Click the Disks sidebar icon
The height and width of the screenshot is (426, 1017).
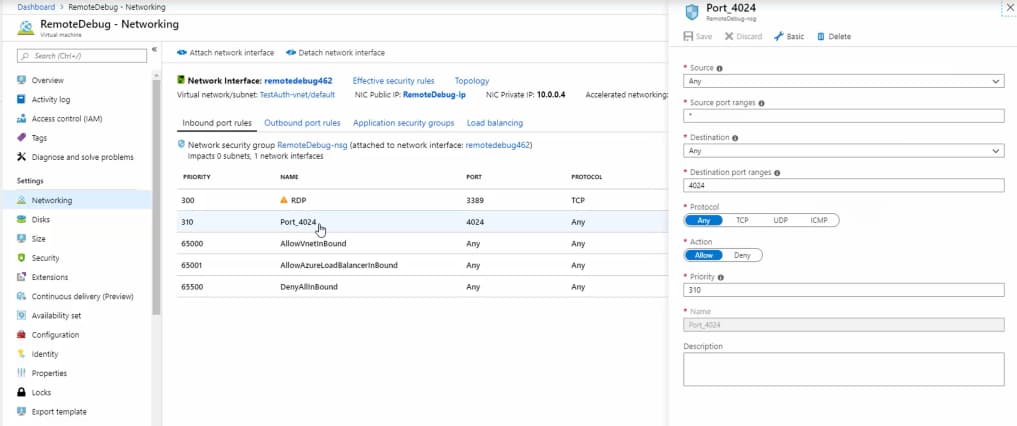[21, 220]
